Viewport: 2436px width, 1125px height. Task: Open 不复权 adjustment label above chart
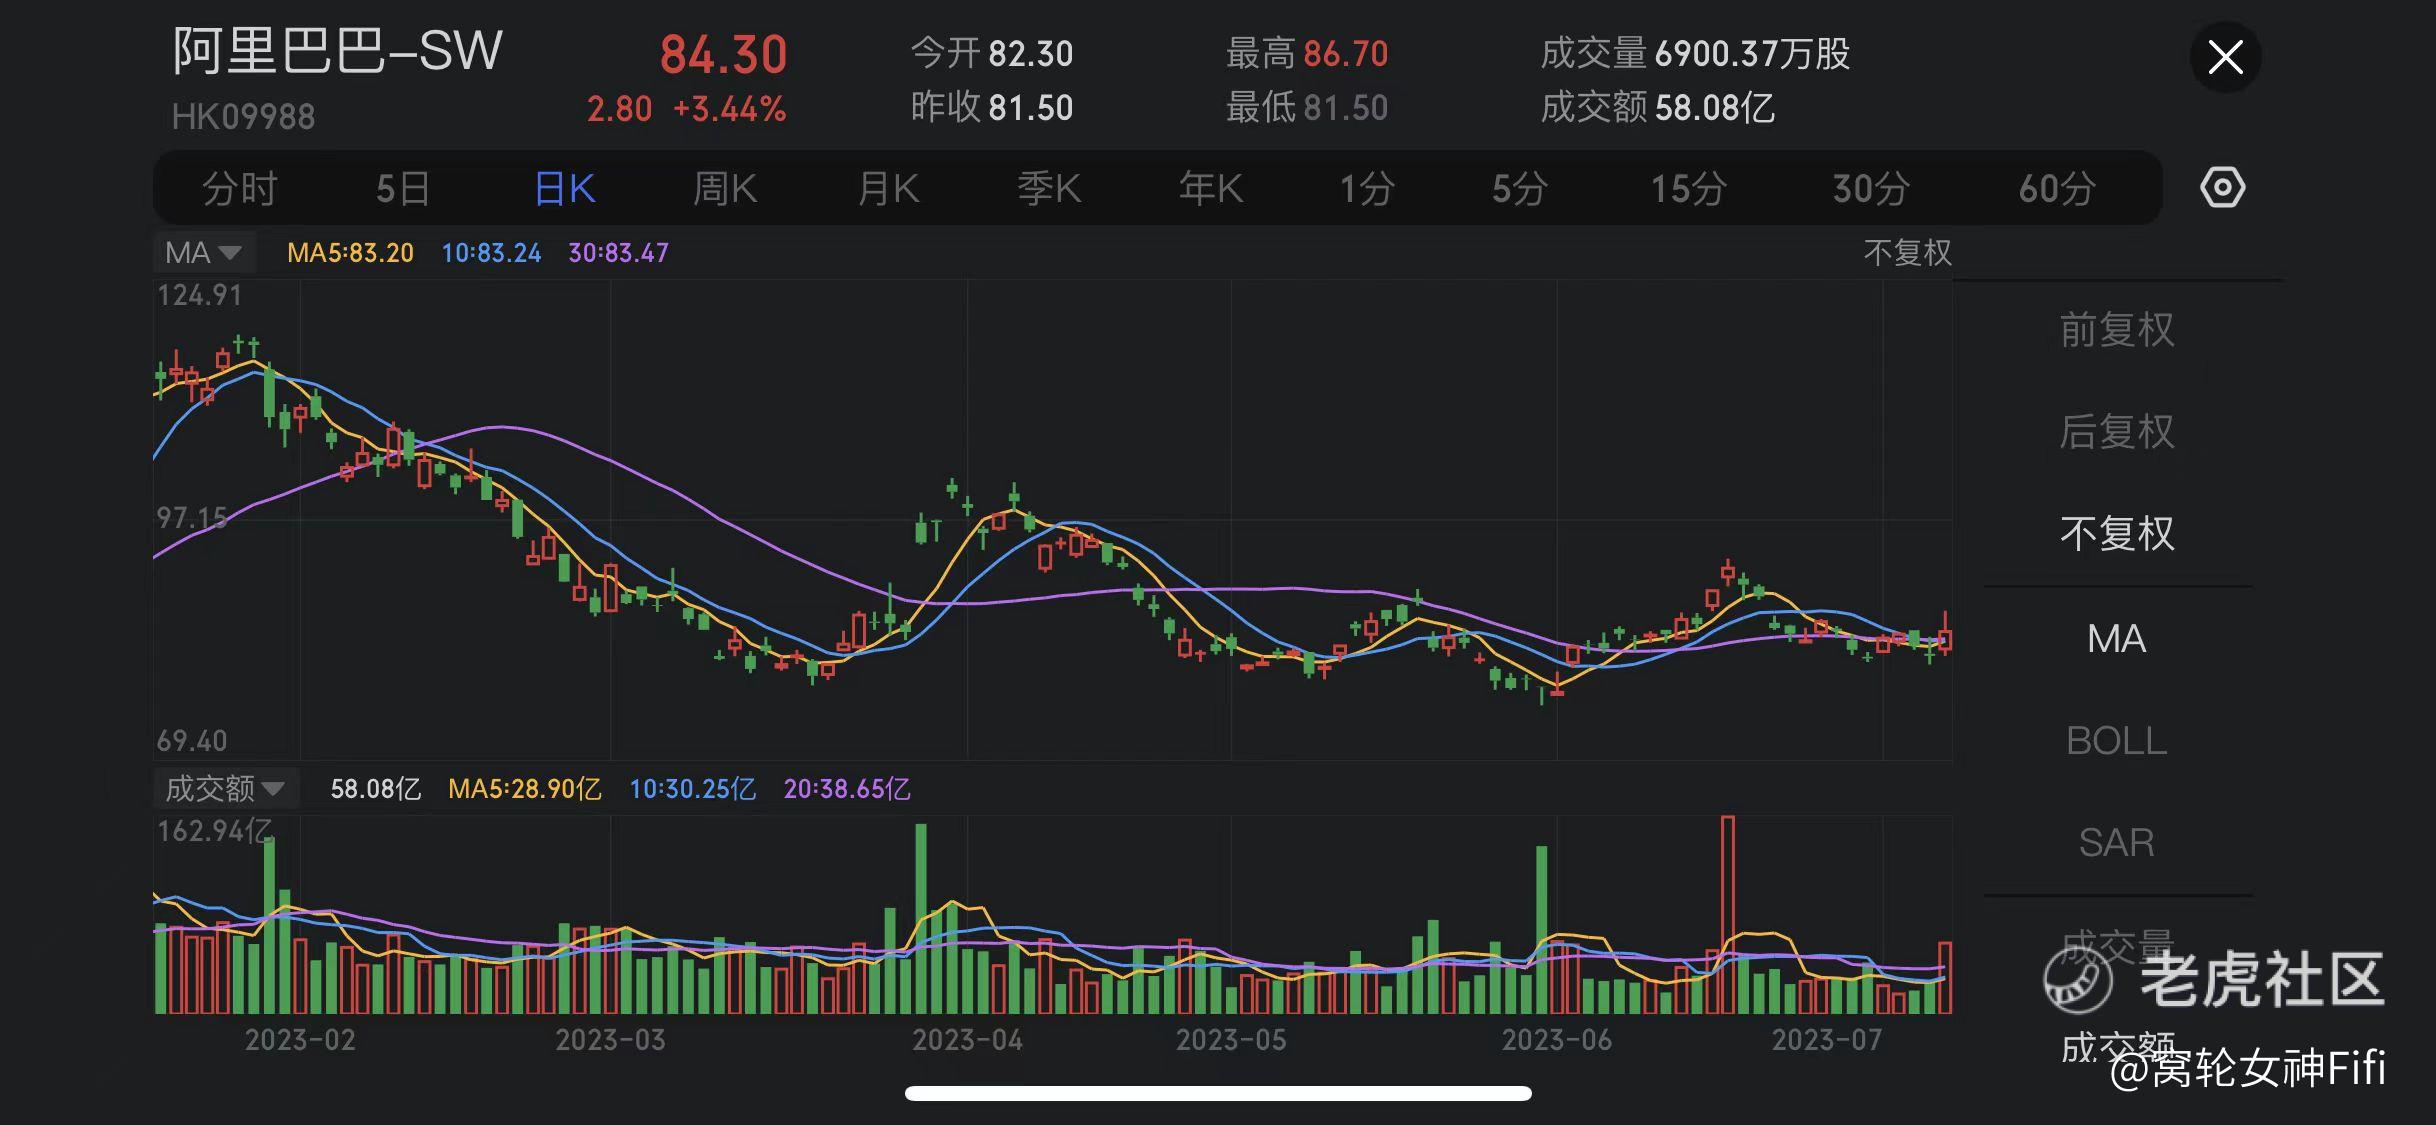(1908, 252)
